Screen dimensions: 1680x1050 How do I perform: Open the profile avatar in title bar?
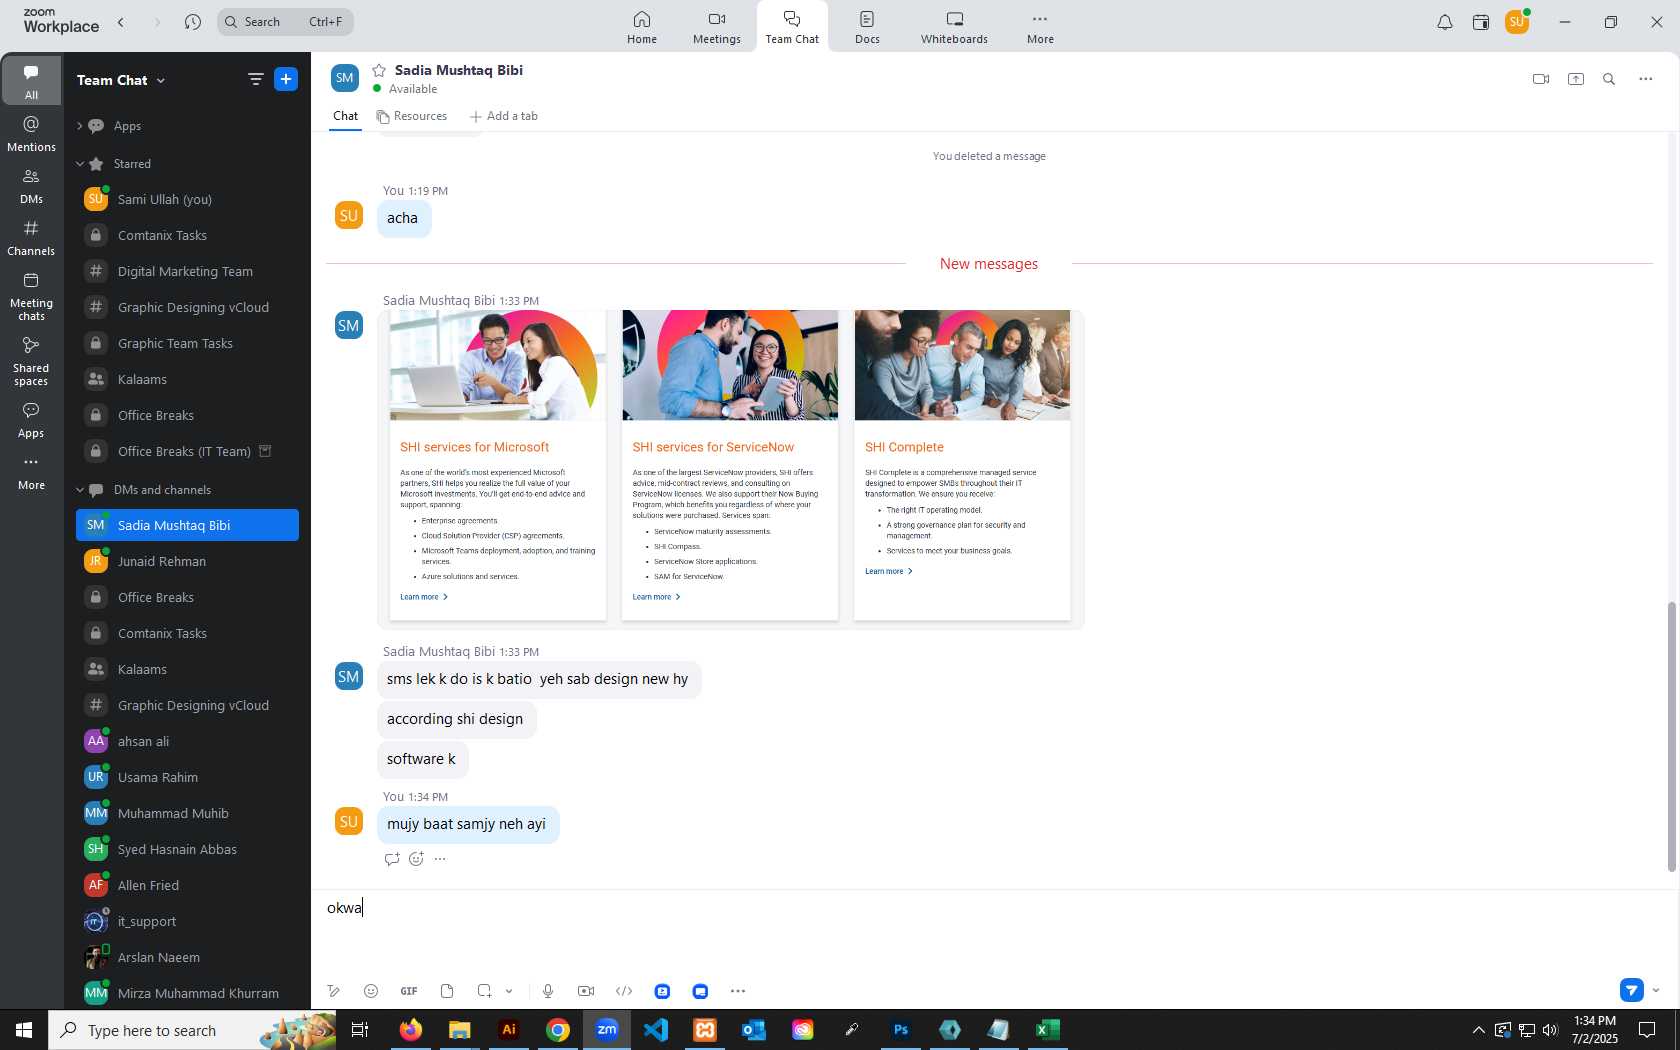point(1517,22)
